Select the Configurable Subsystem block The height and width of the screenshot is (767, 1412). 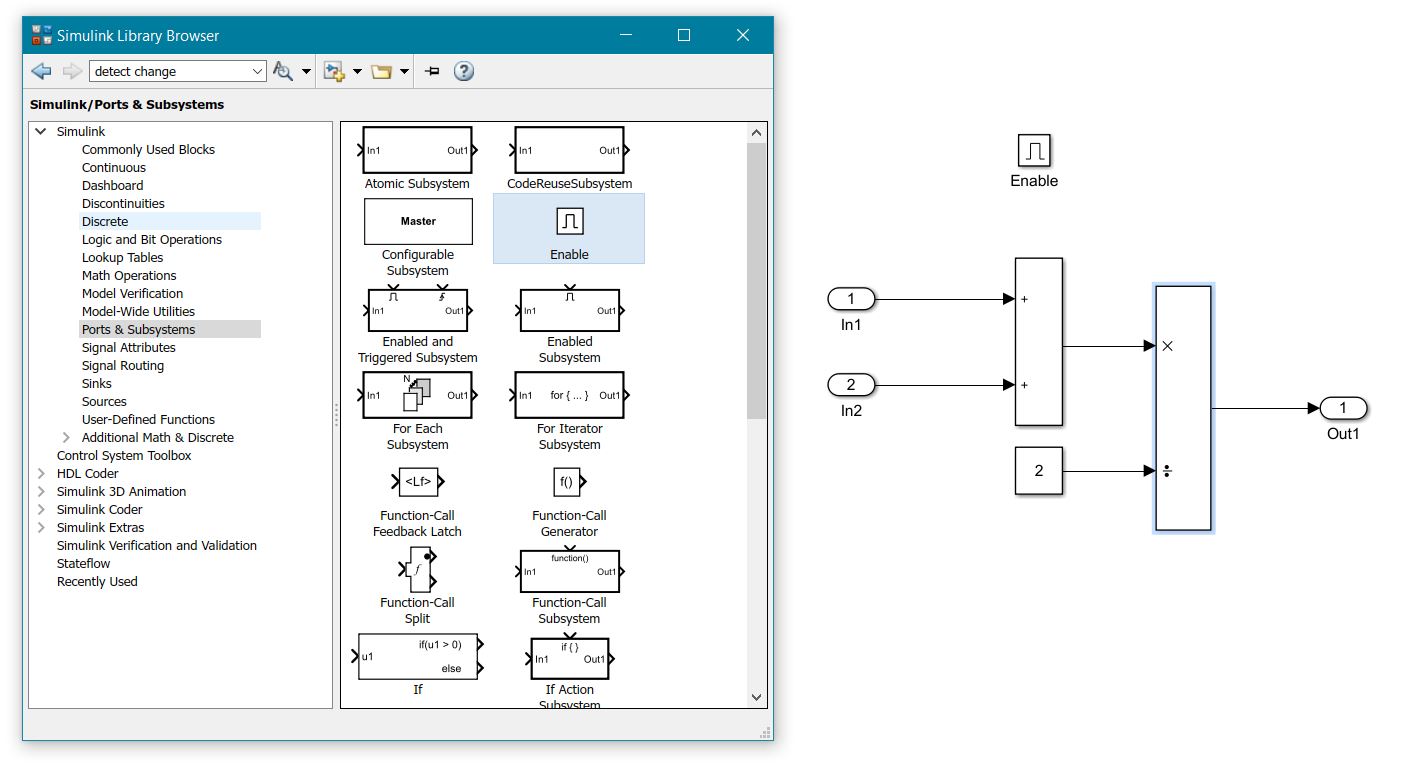[x=417, y=220]
